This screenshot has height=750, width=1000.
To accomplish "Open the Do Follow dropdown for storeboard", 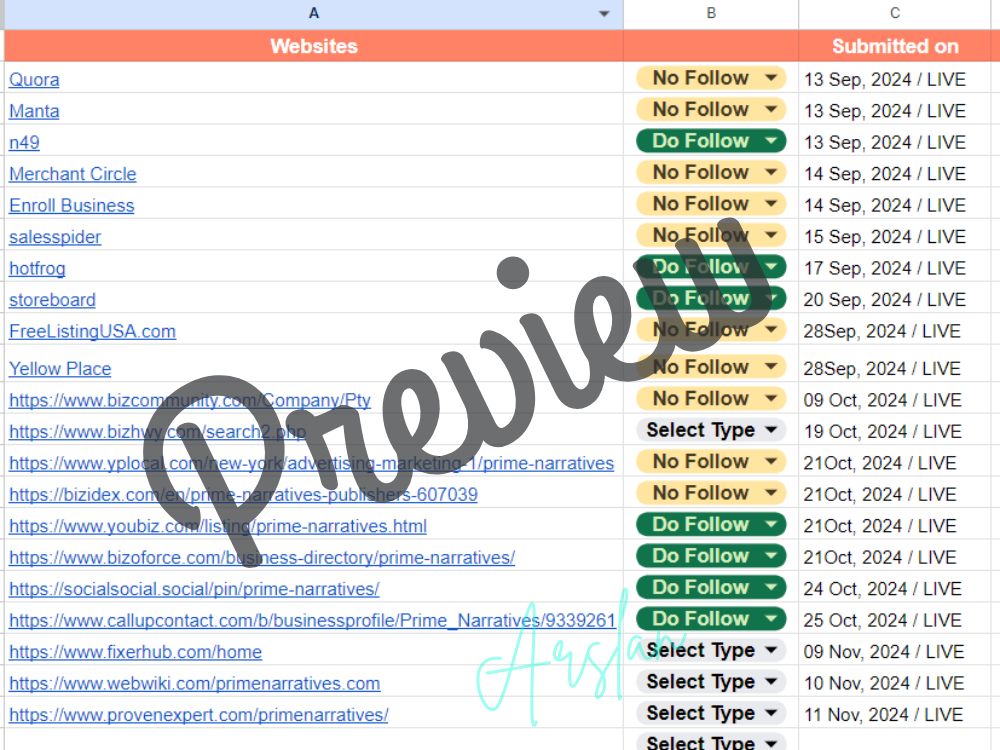I will point(711,298).
